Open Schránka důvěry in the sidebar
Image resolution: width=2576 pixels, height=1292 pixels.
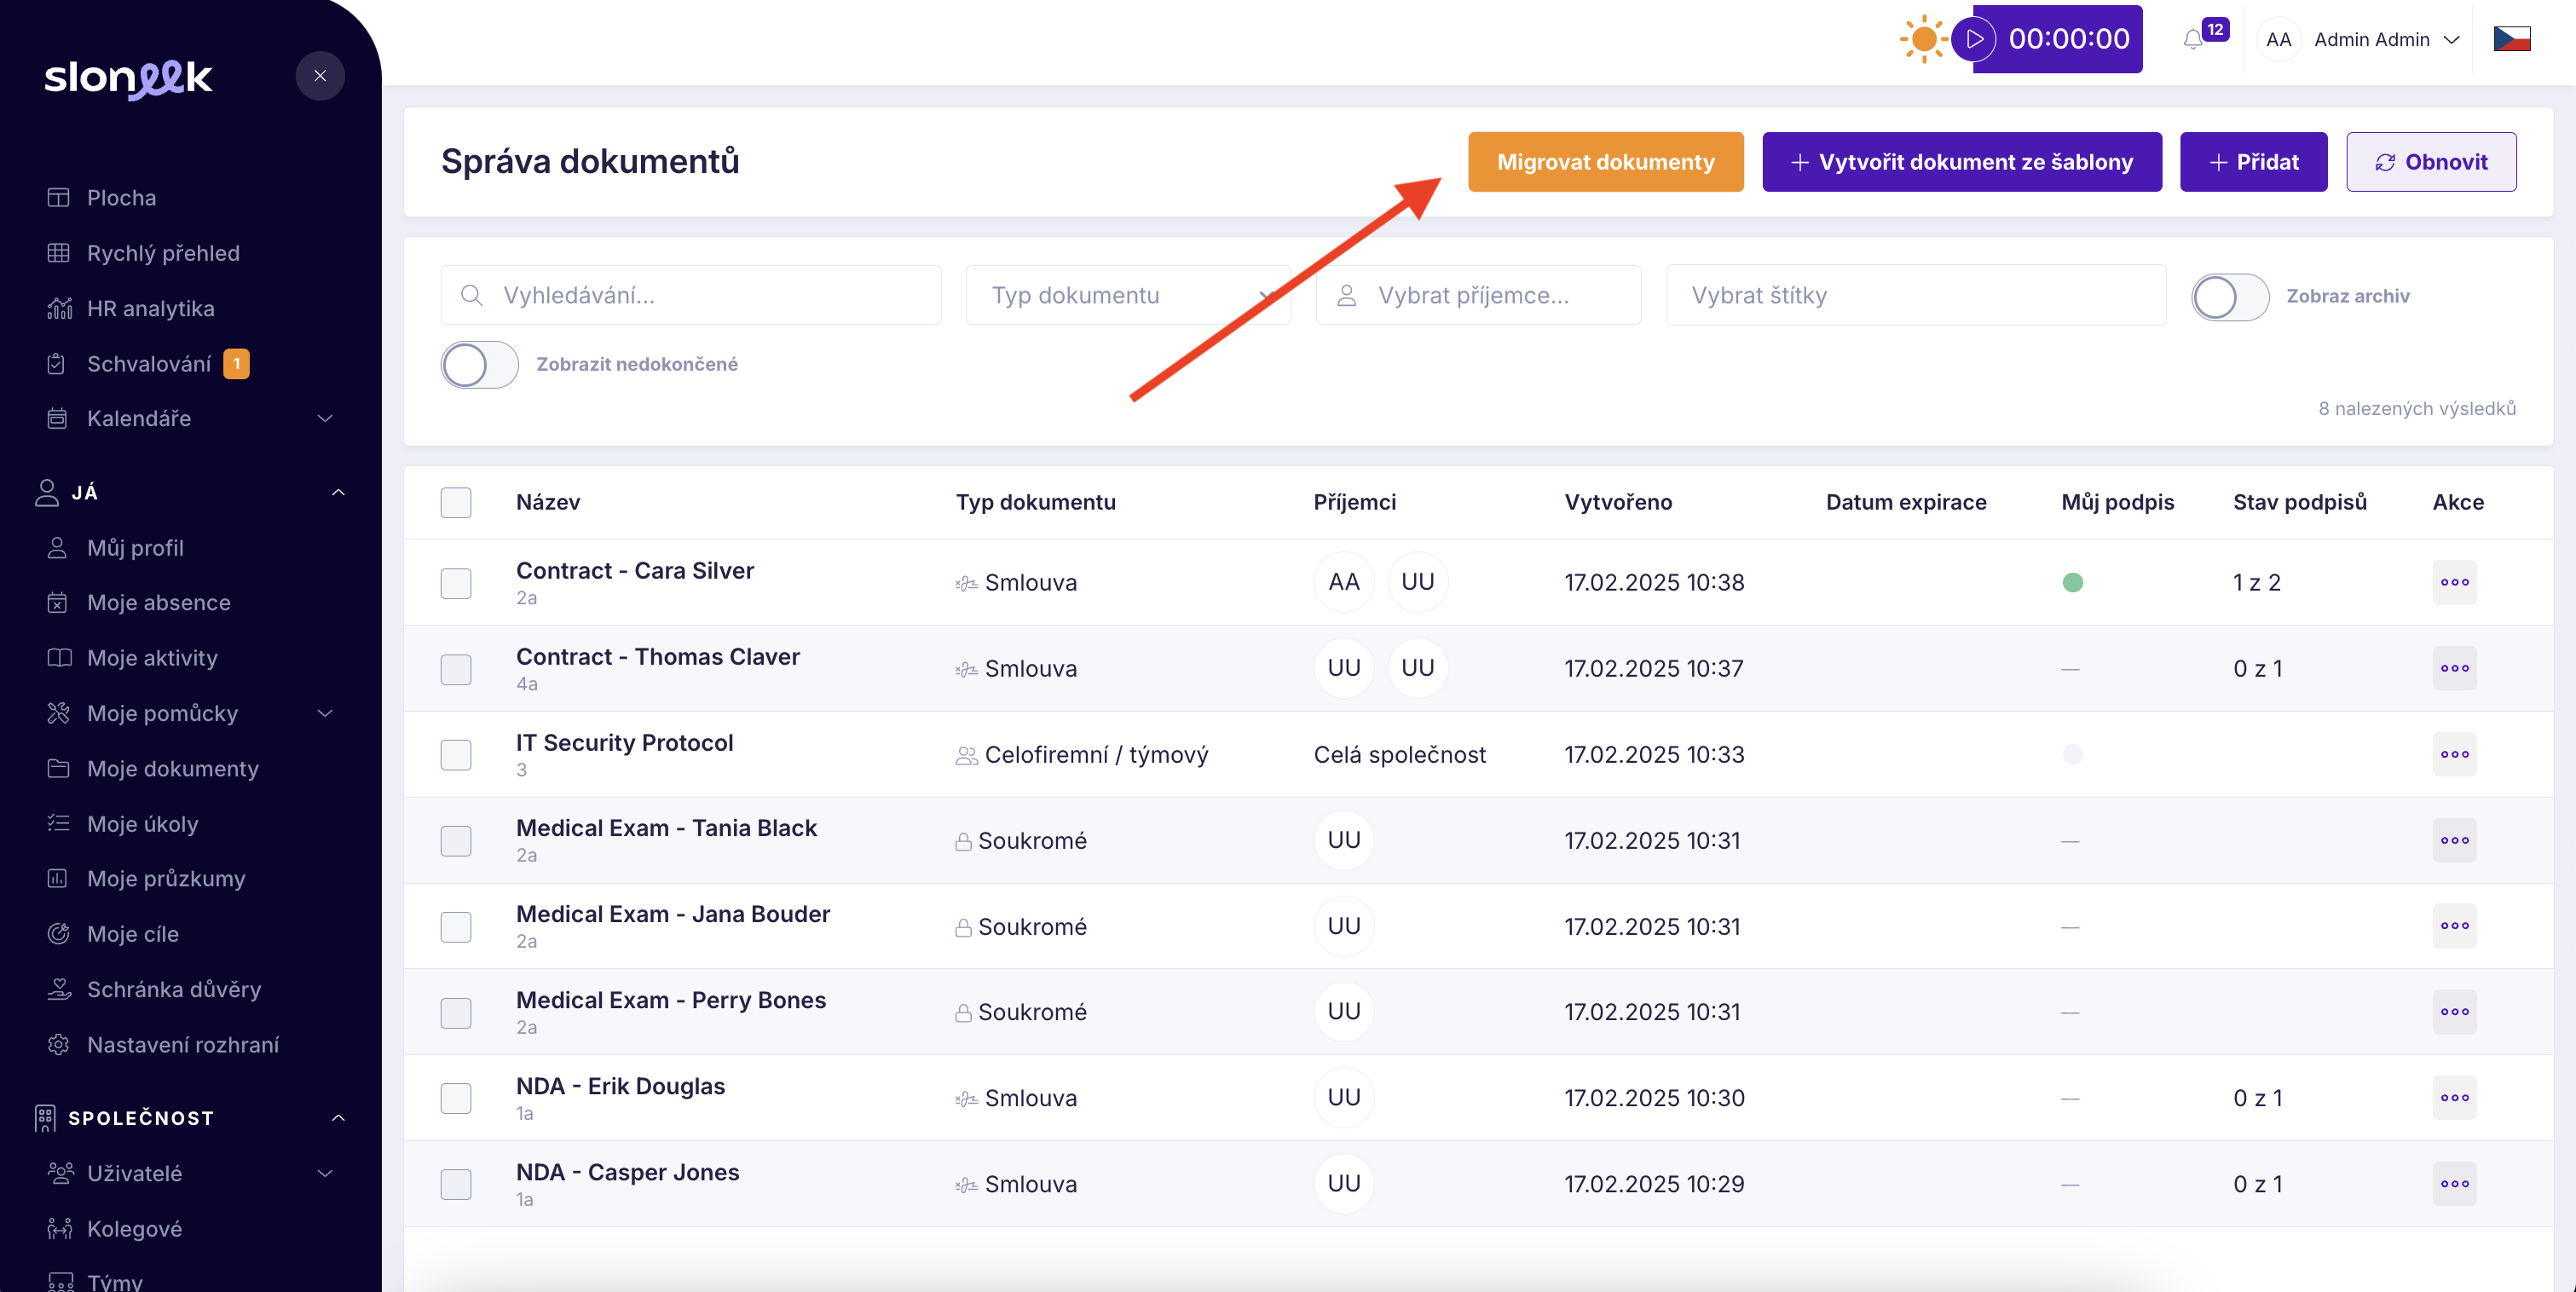tap(174, 989)
